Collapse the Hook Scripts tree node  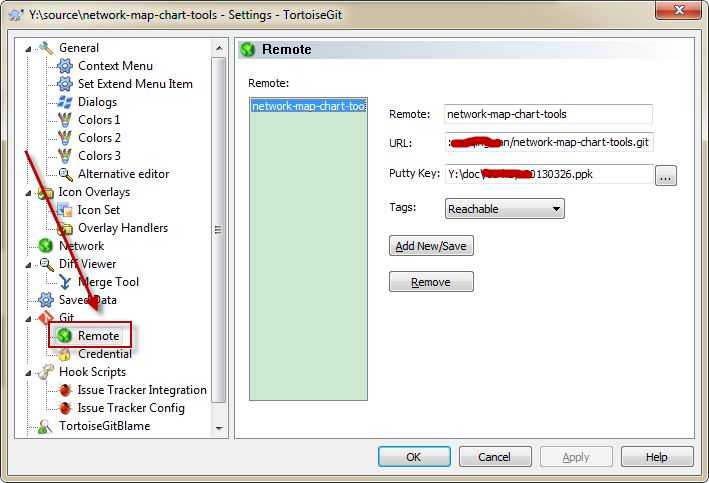click(28, 373)
